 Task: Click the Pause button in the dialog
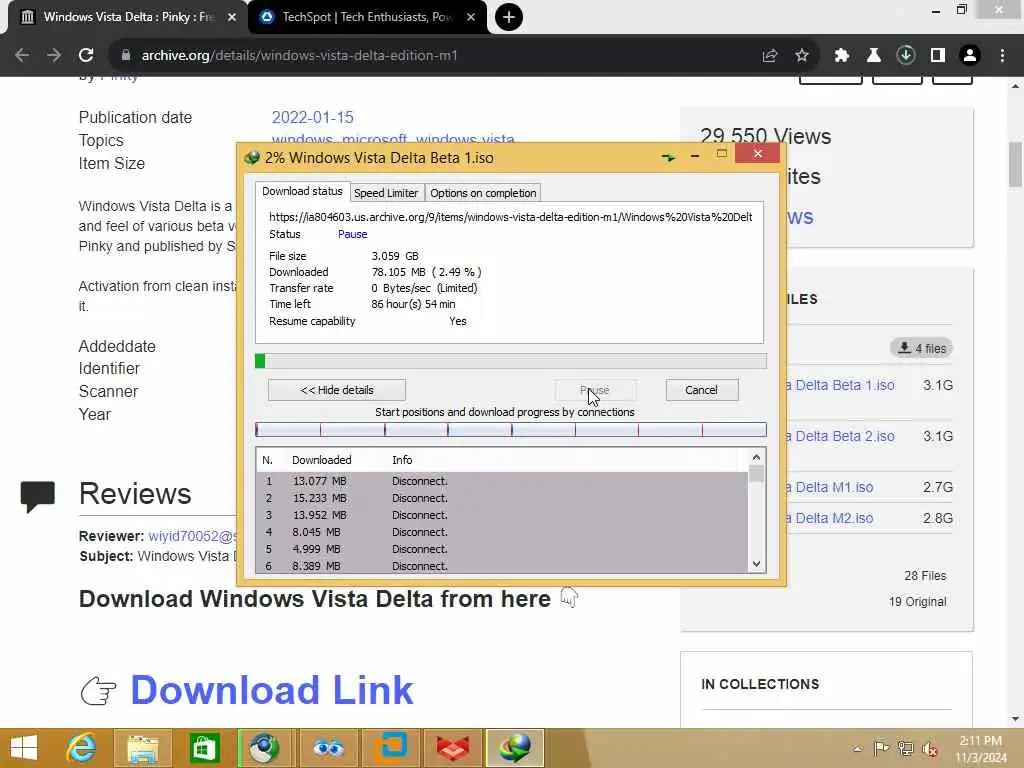(x=595, y=390)
